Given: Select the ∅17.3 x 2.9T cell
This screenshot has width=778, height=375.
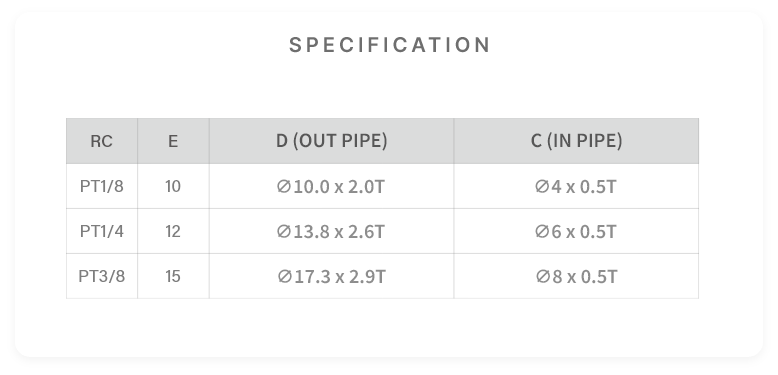Looking at the screenshot, I should pyautogui.click(x=331, y=276).
